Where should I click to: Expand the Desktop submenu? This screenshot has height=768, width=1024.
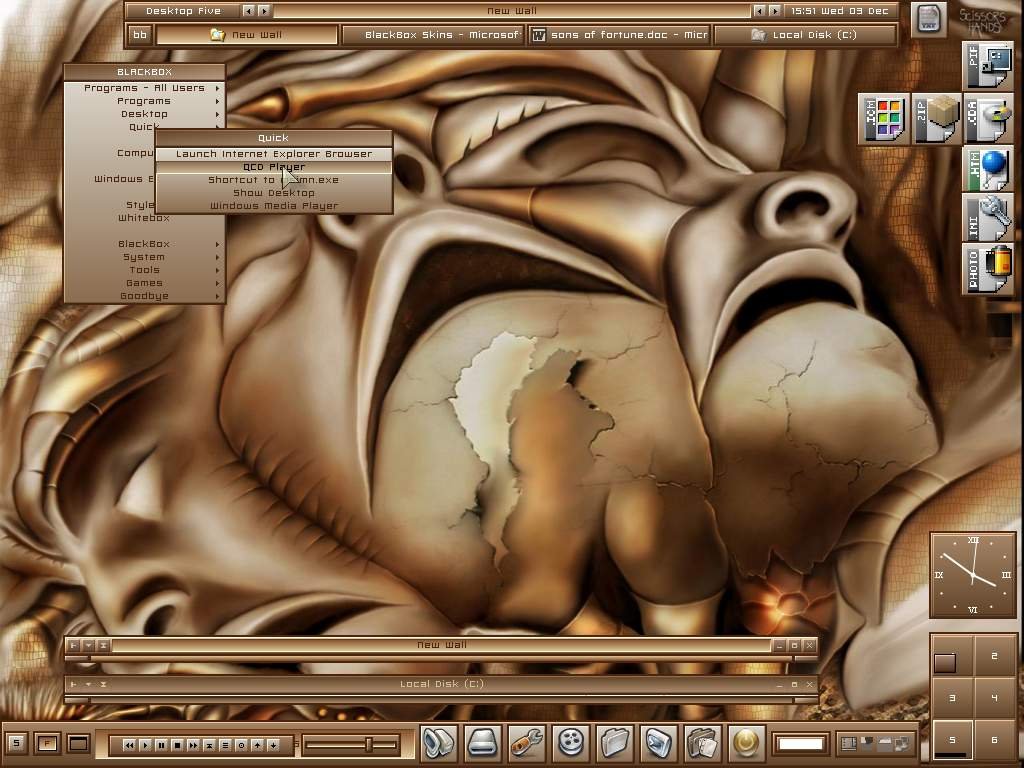point(144,114)
